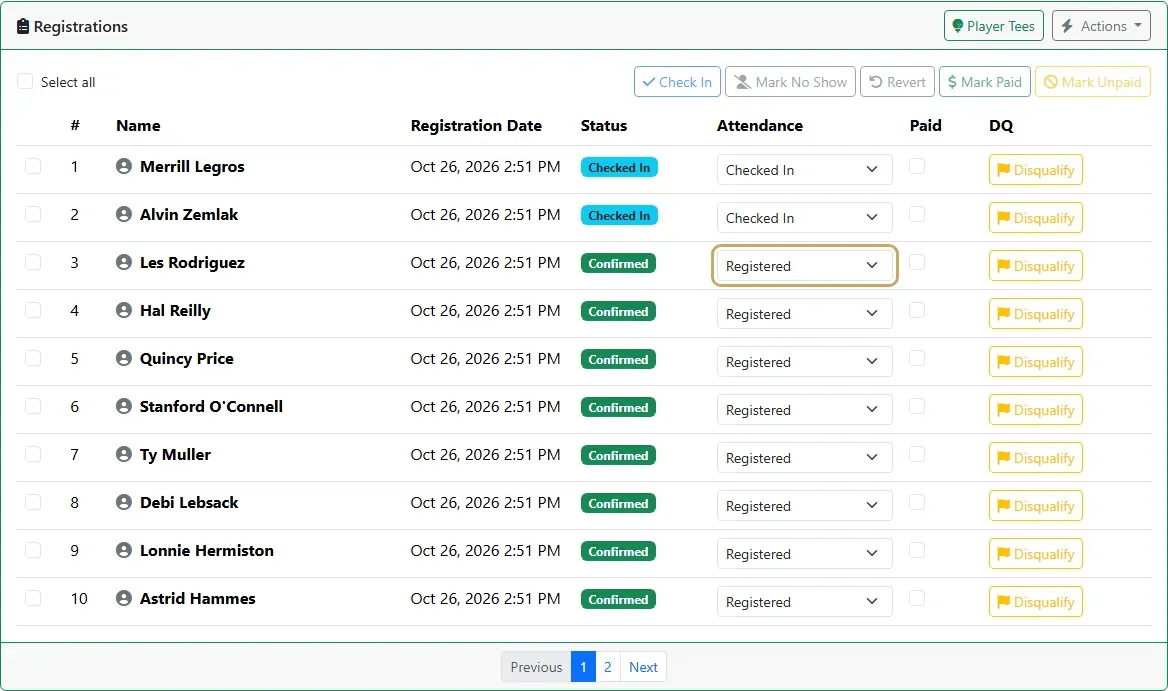Click the Next pagination link

643,667
